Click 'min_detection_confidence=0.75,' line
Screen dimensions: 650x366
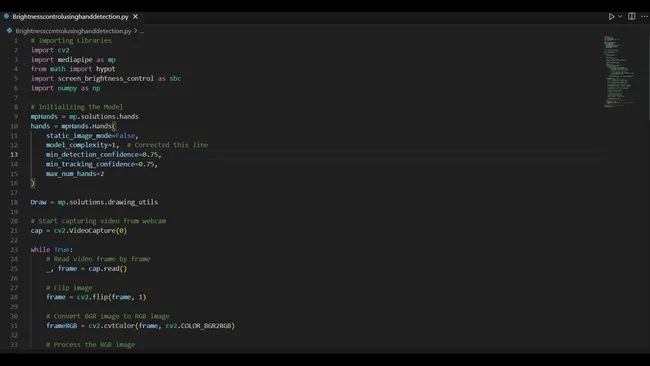pos(104,155)
